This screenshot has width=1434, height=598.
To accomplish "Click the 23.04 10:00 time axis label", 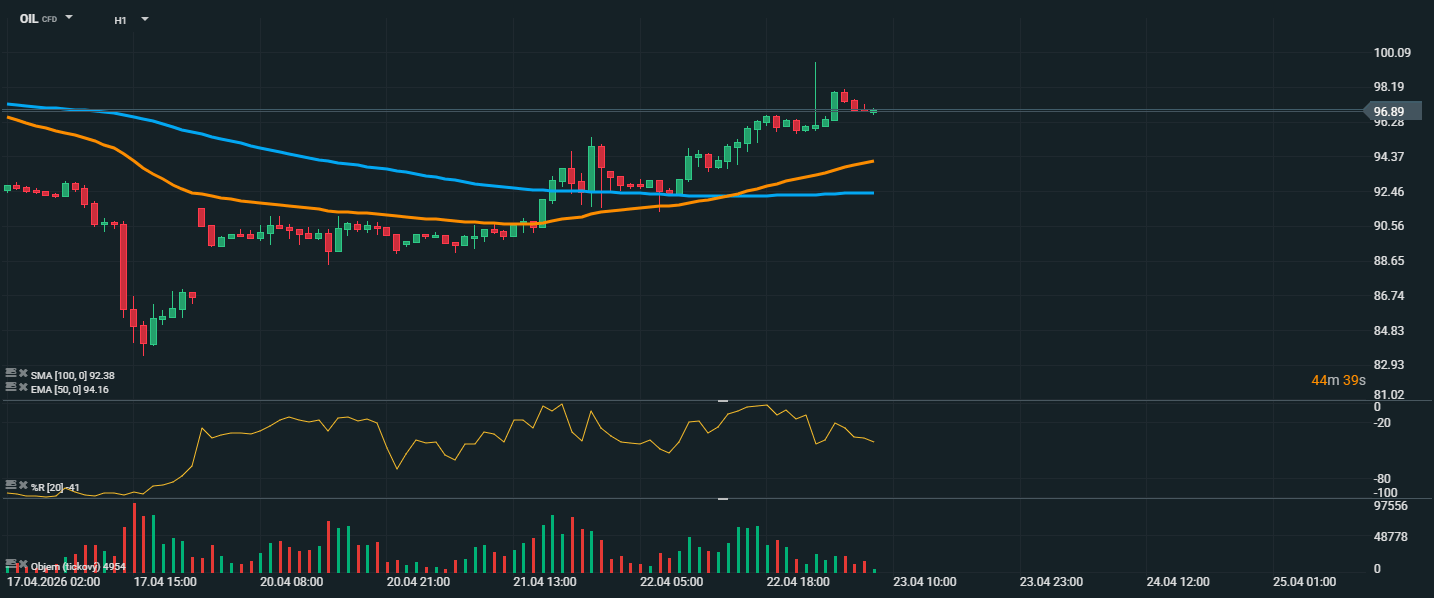I will pos(925,581).
